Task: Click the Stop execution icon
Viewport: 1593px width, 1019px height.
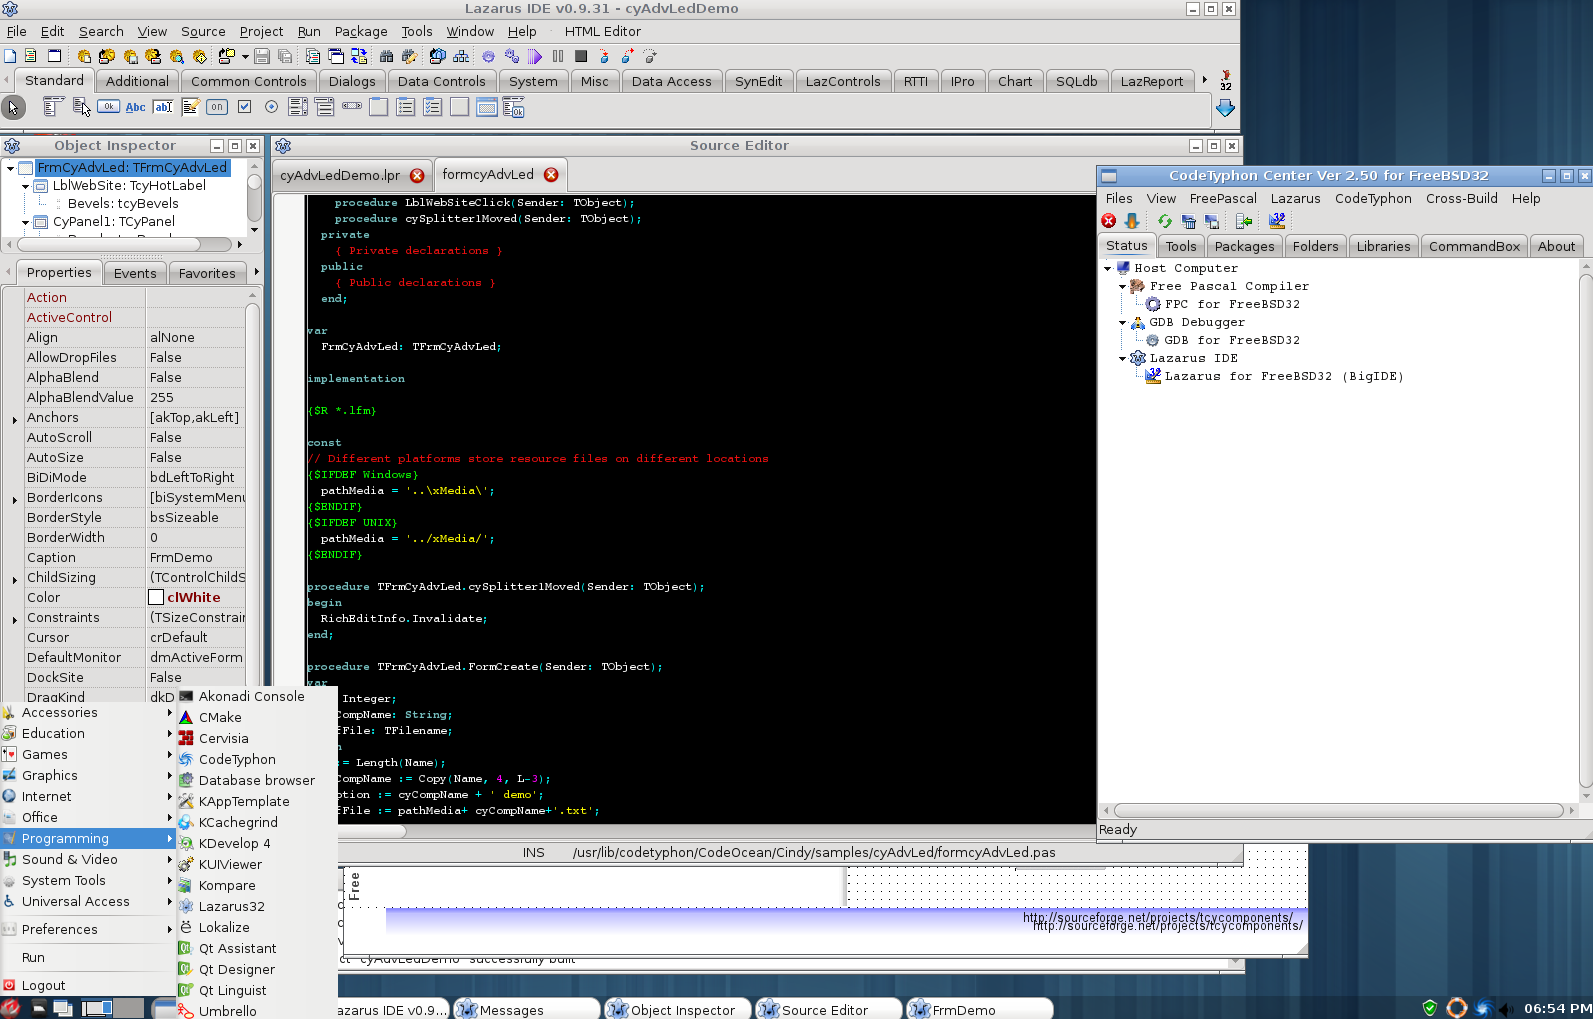Action: [x=581, y=56]
